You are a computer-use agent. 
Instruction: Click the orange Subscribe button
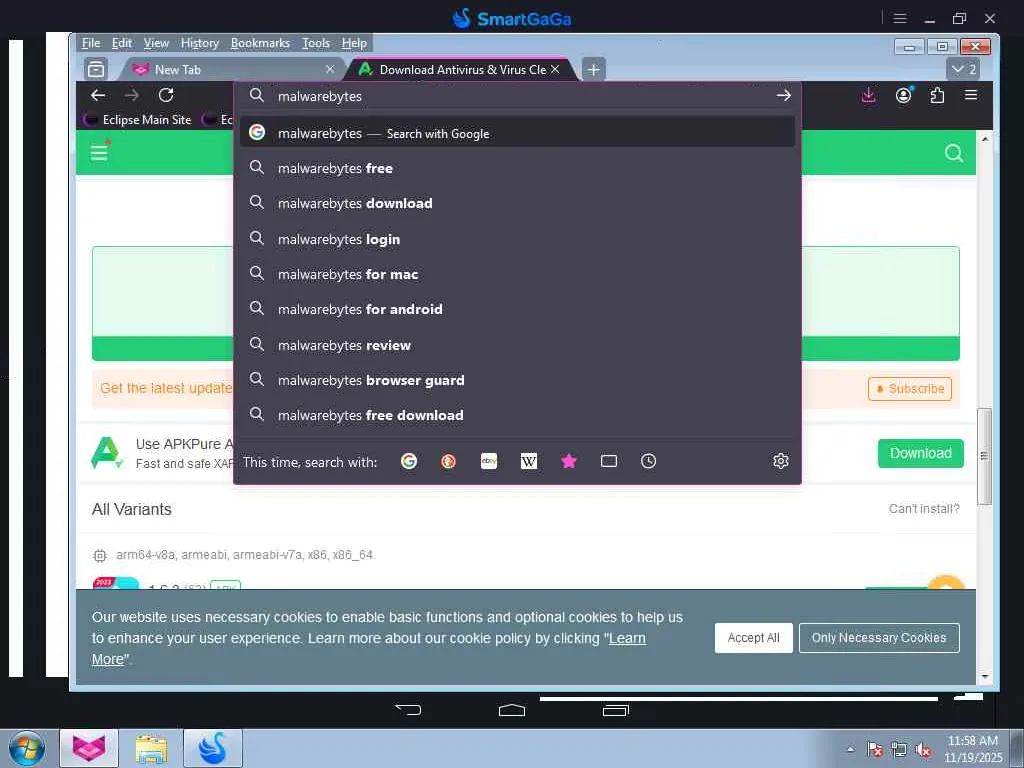tap(910, 389)
